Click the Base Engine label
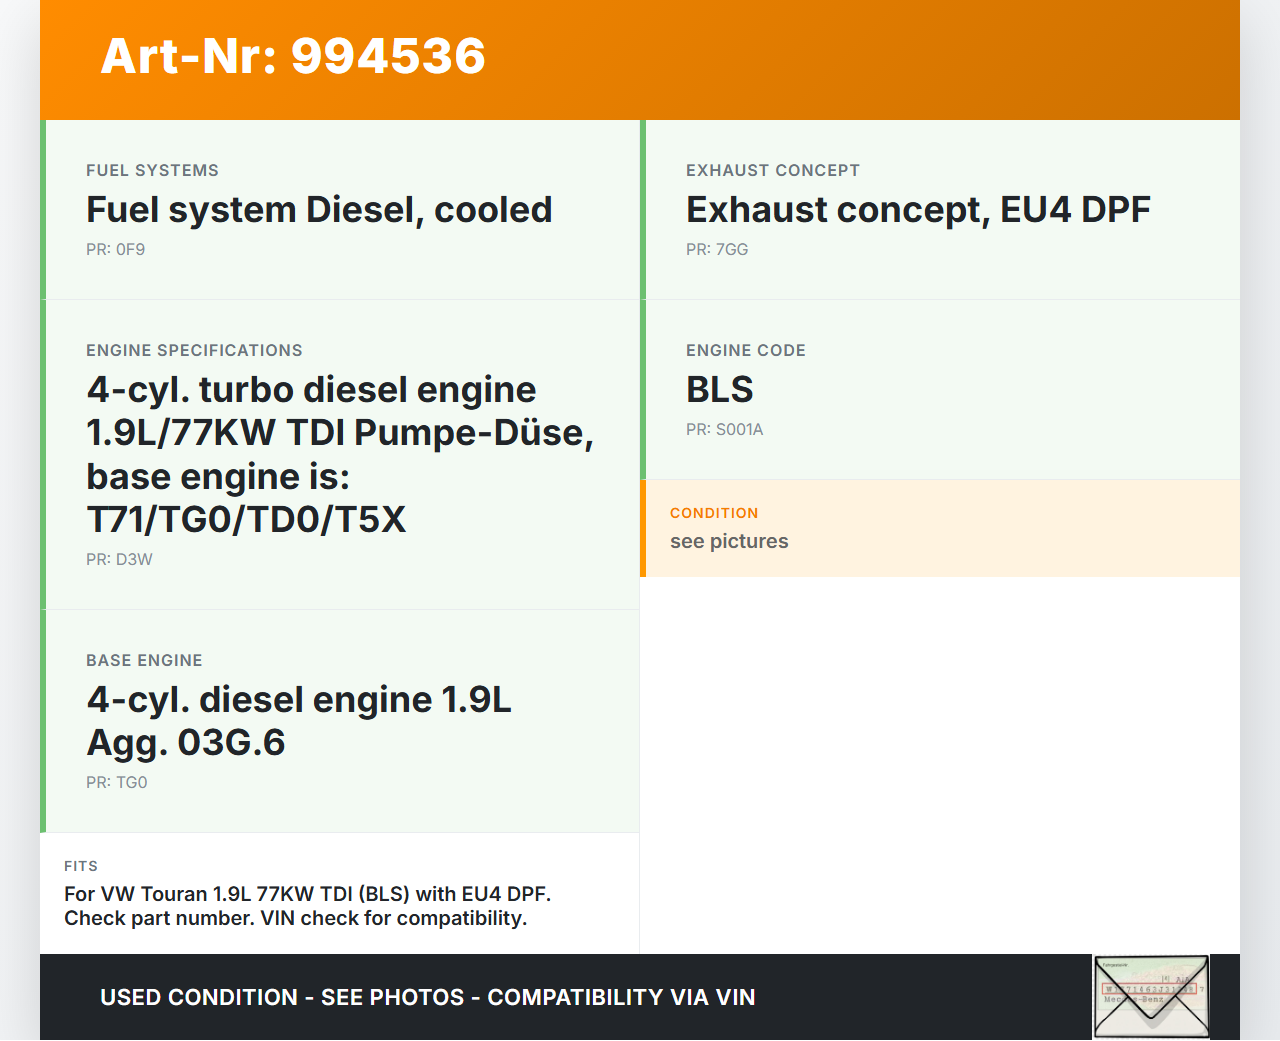 [x=144, y=661]
